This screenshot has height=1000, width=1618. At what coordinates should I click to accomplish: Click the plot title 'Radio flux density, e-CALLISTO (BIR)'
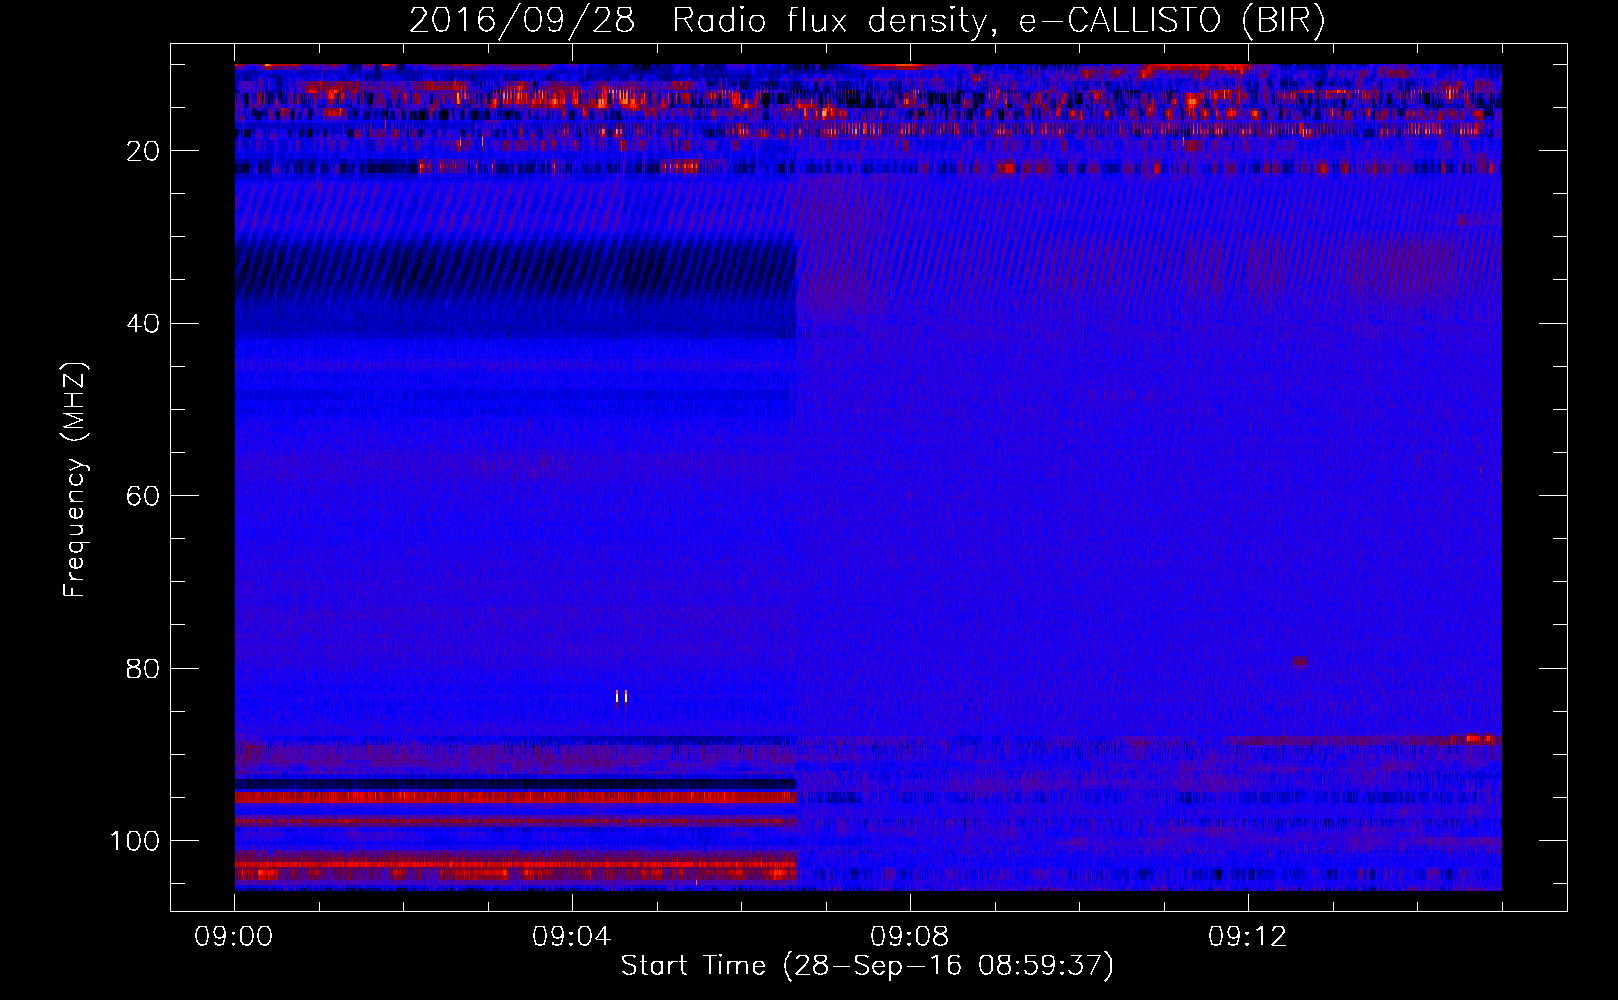tap(998, 21)
